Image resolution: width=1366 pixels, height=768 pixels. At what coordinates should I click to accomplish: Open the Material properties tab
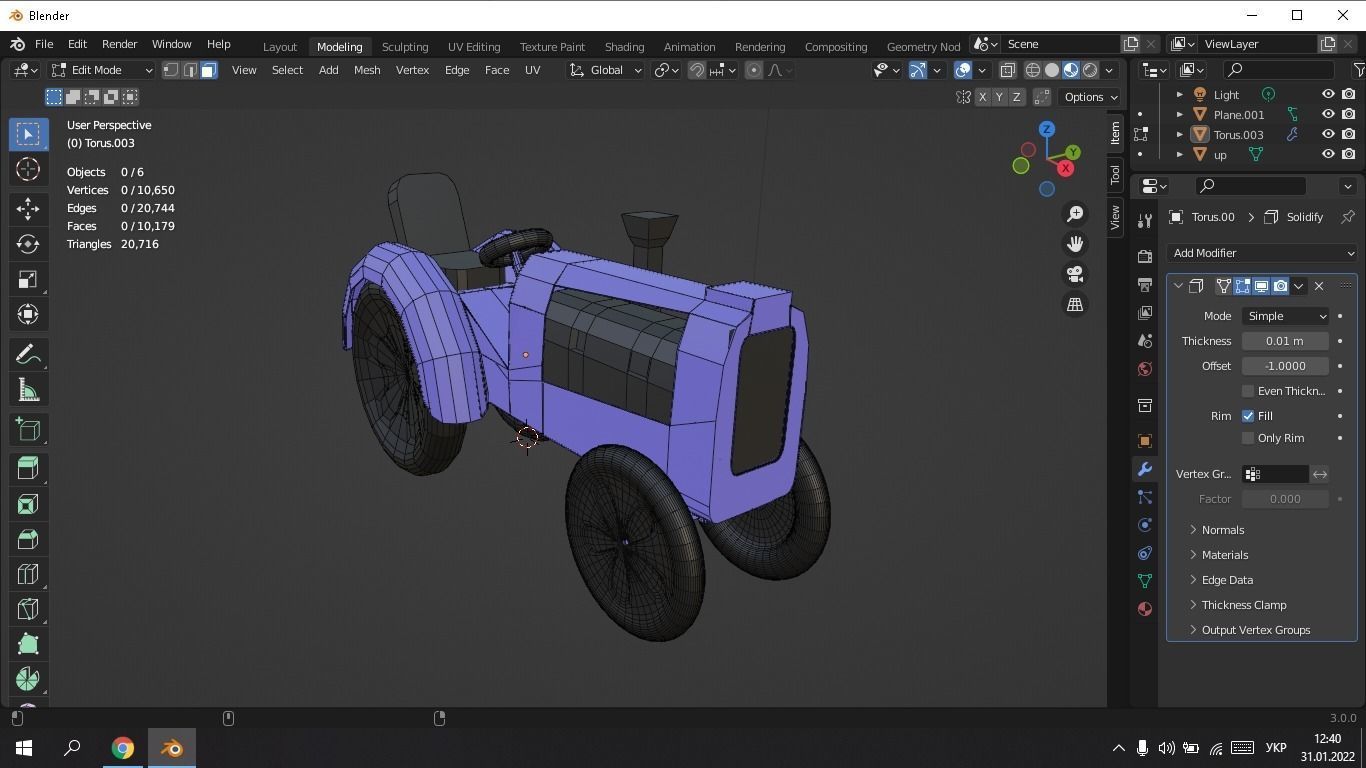click(x=1144, y=609)
